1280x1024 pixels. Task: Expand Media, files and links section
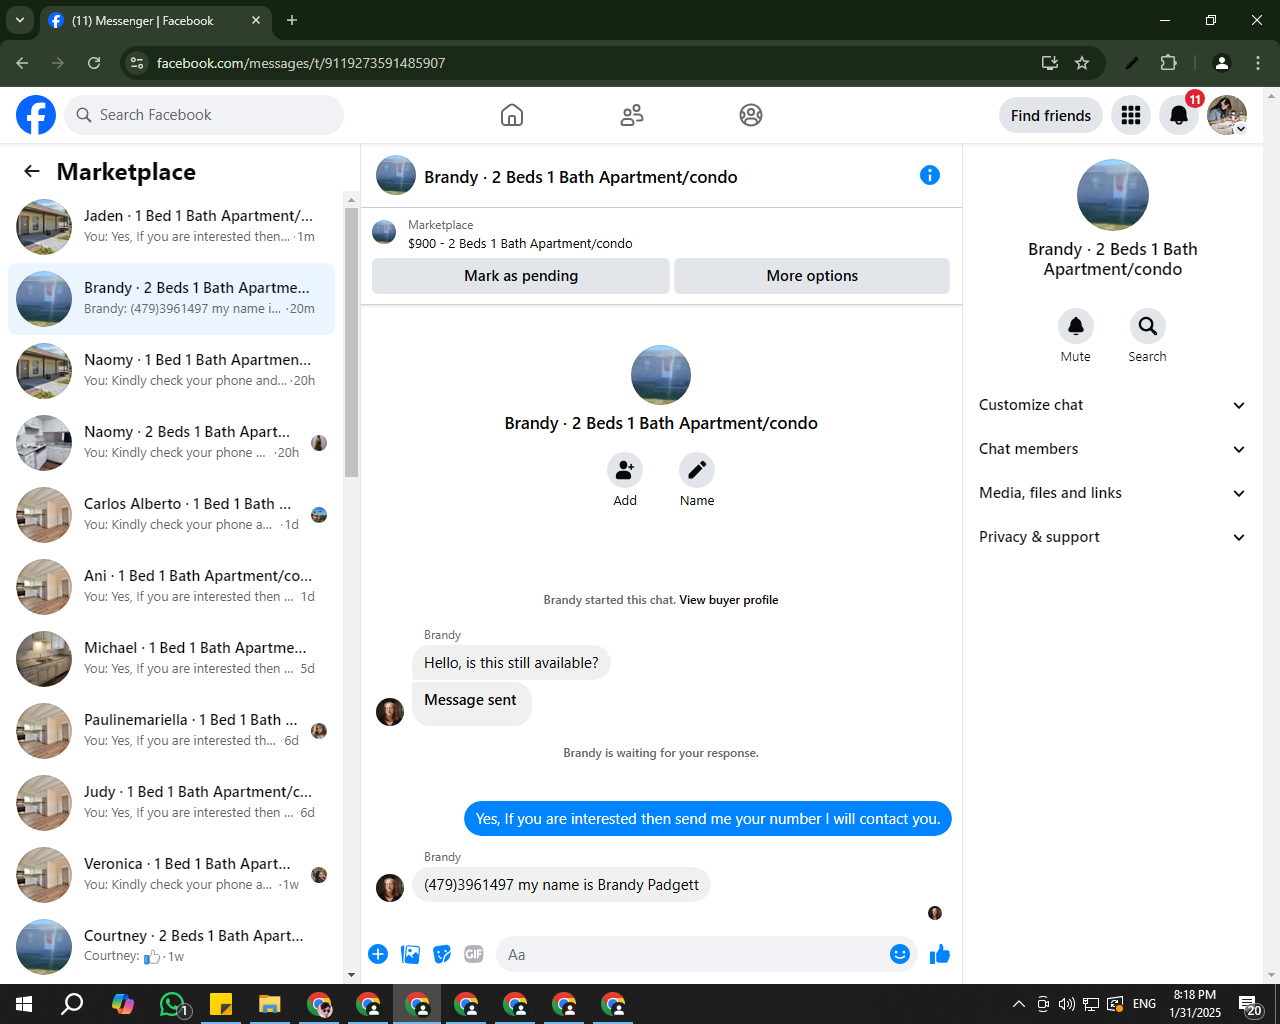tap(1112, 493)
